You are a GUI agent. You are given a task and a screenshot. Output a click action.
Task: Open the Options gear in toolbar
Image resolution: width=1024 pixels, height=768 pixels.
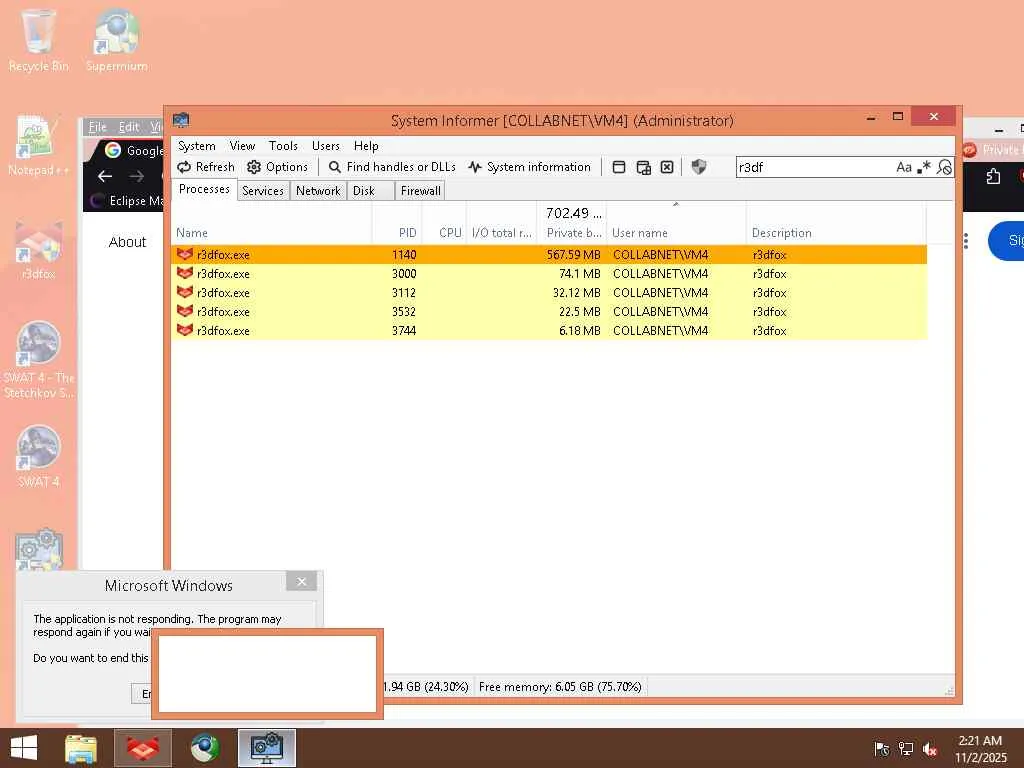(x=278, y=167)
